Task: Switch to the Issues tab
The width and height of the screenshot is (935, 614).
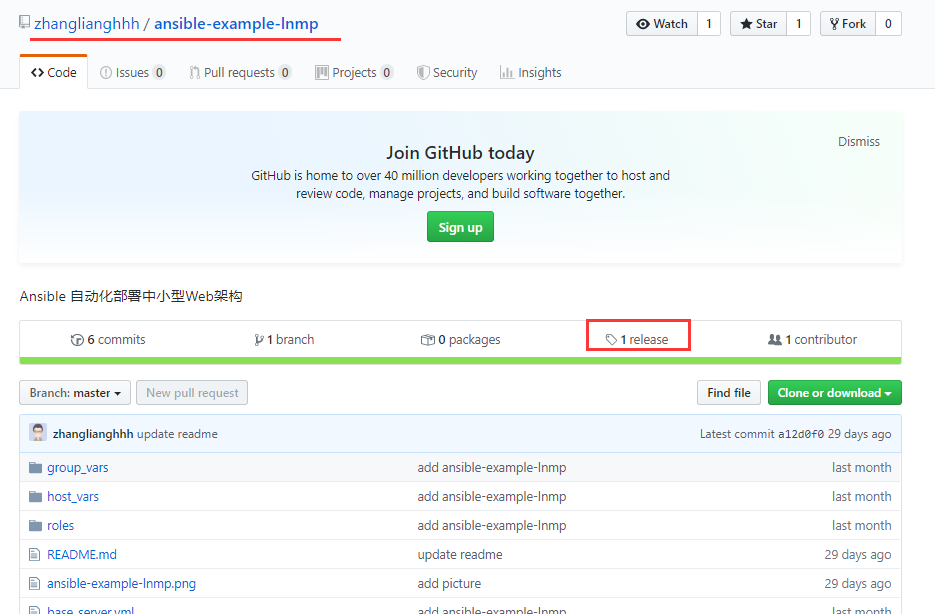Action: pos(132,73)
